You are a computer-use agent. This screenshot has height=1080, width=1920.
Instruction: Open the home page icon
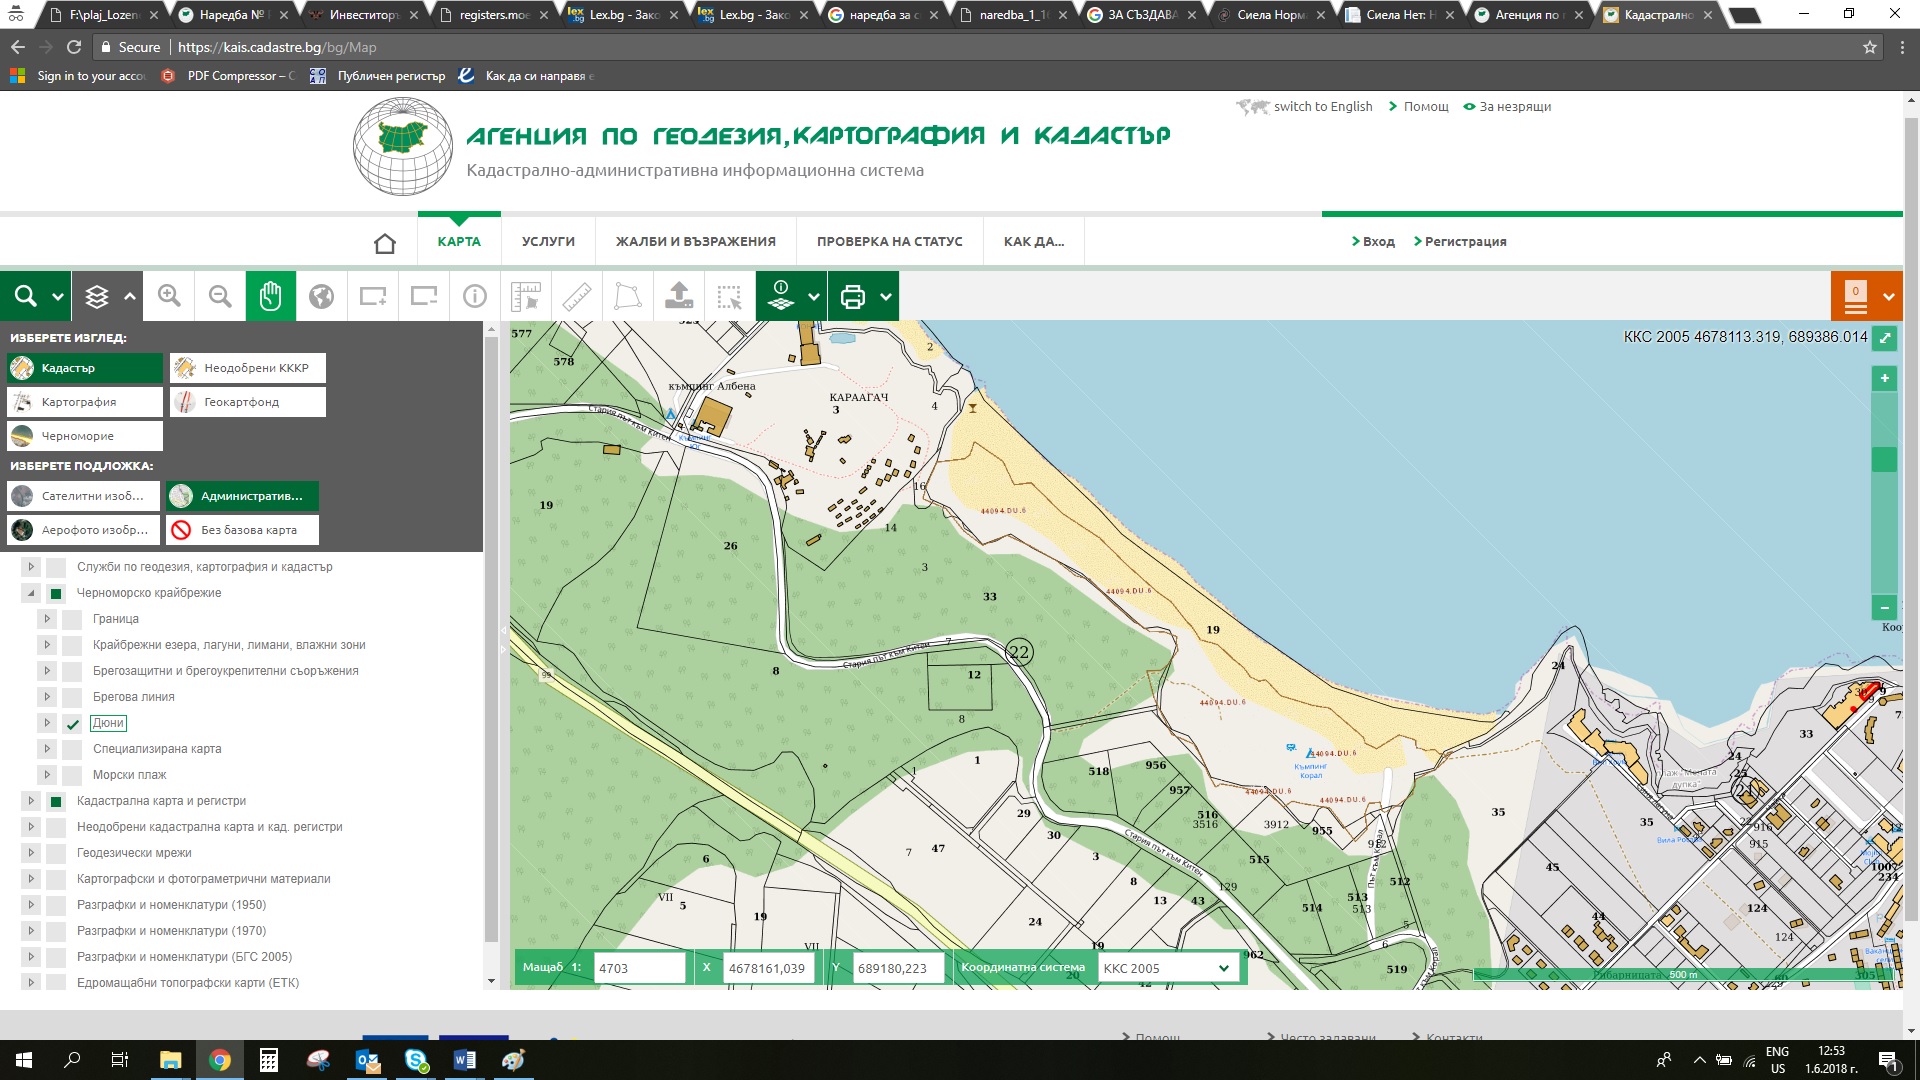point(385,243)
